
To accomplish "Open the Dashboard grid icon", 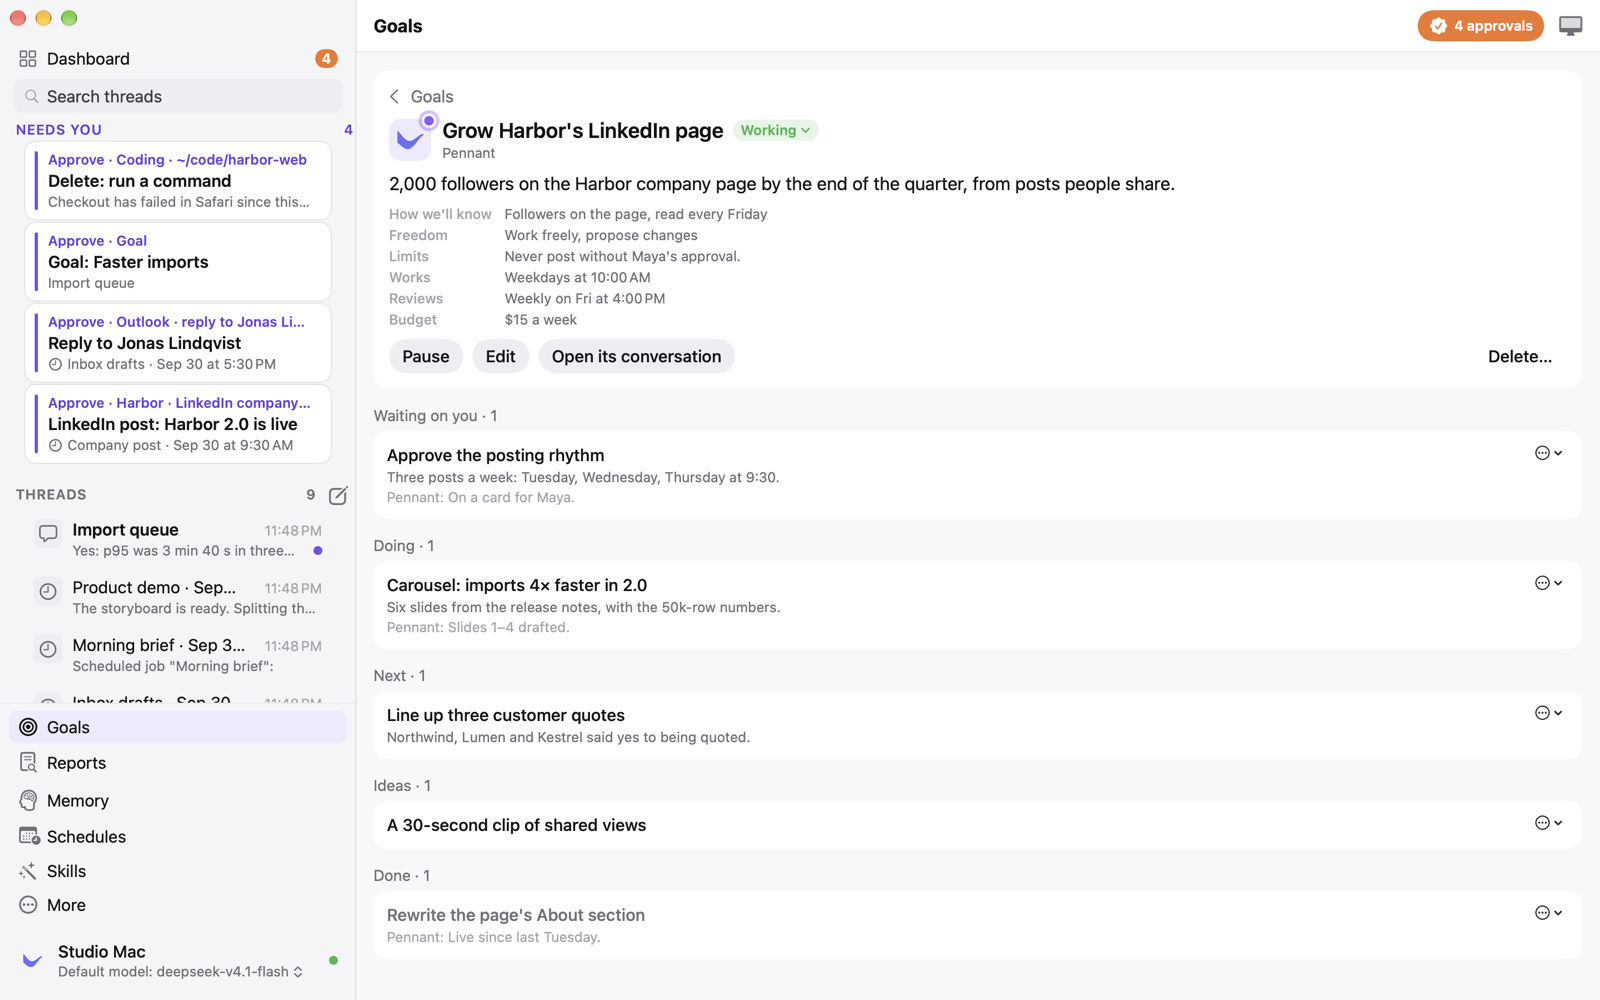I will (28, 59).
